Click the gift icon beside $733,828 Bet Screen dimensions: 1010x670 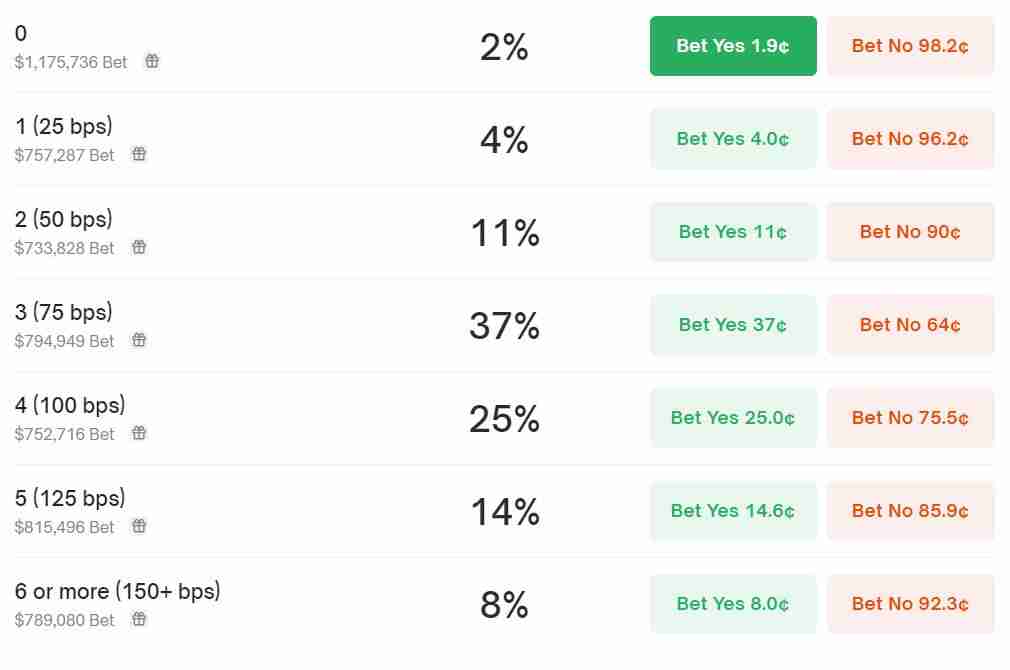139,247
